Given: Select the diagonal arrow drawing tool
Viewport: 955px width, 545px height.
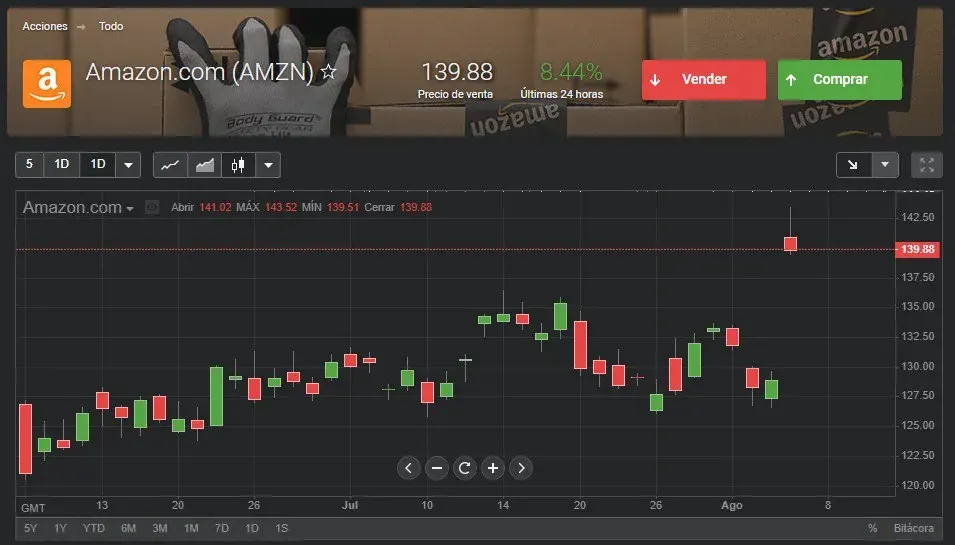Looking at the screenshot, I should click(x=853, y=164).
